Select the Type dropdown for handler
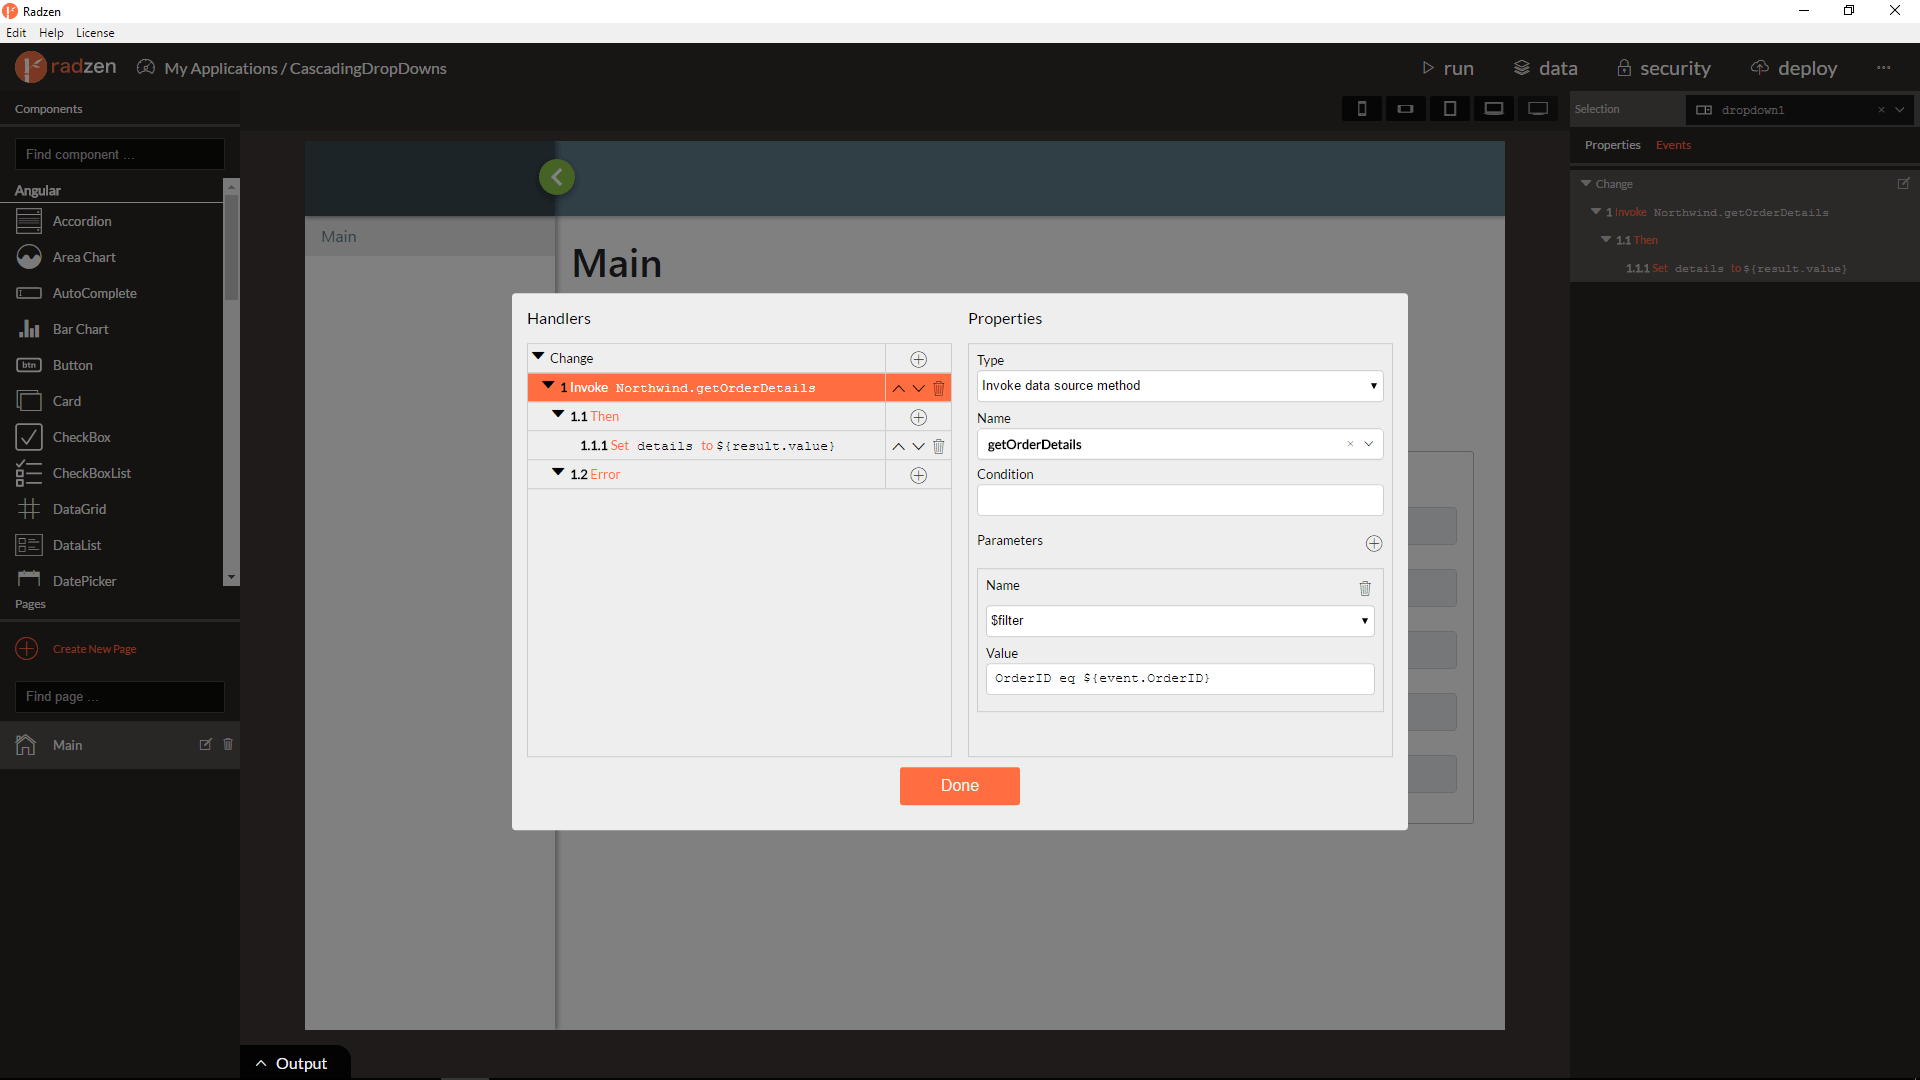This screenshot has height=1080, width=1920. tap(1179, 384)
